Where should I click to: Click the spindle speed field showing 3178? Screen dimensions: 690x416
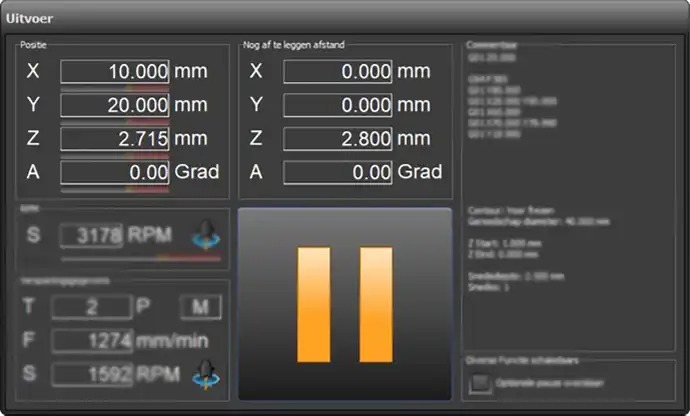click(x=92, y=236)
